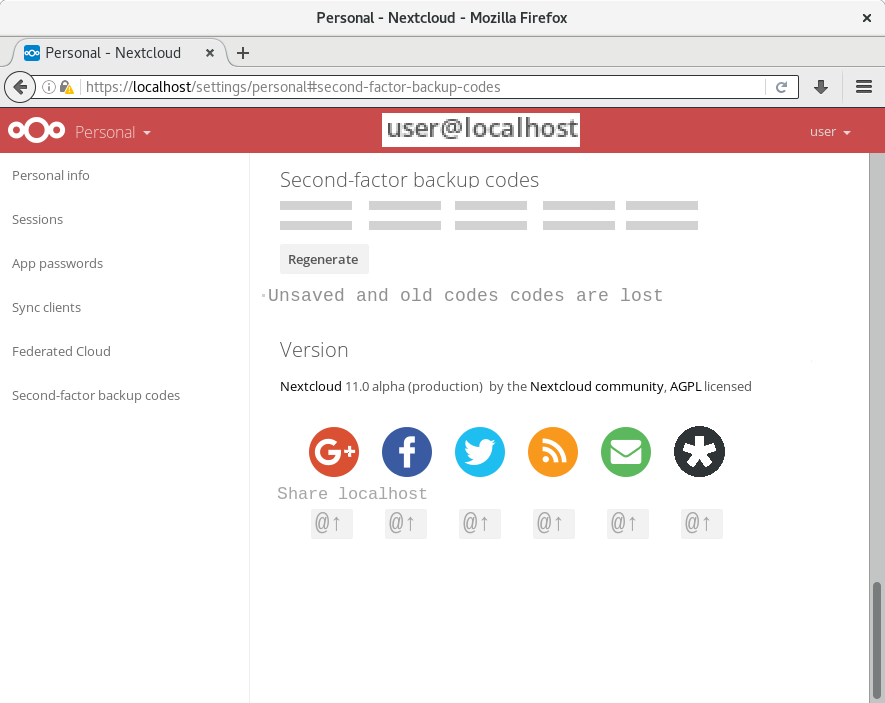Click the Regenerate button
885x703 pixels.
[324, 260]
